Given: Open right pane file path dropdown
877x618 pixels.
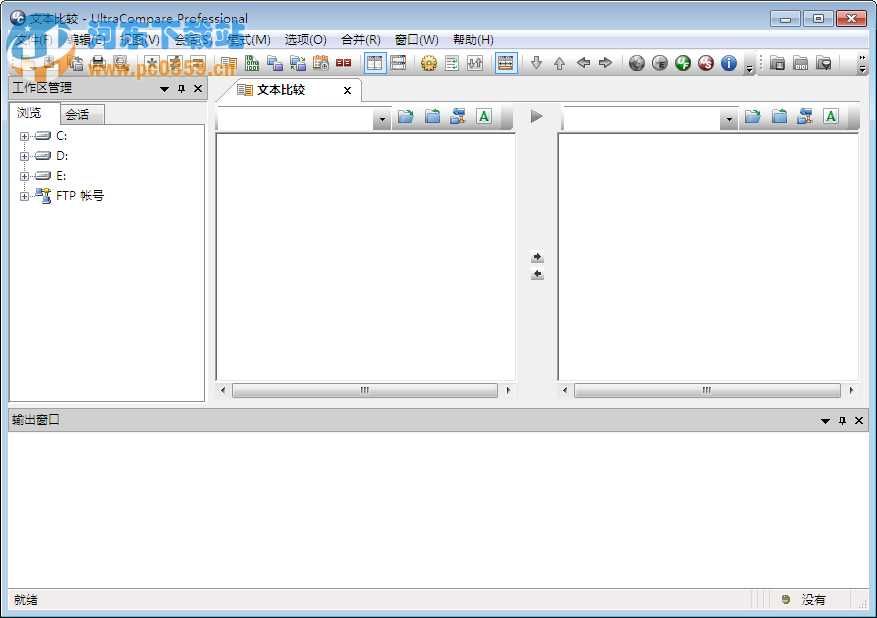Looking at the screenshot, I should [x=729, y=119].
